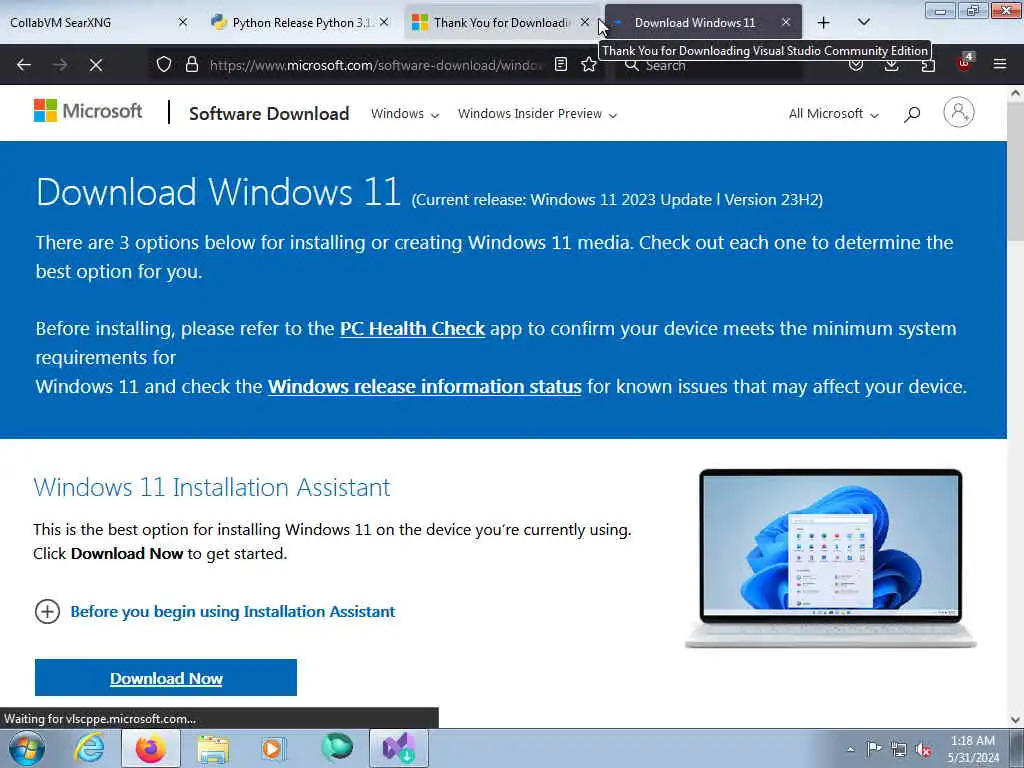Screen dimensions: 1024x768
Task: Click the URL address bar
Action: tap(376, 65)
